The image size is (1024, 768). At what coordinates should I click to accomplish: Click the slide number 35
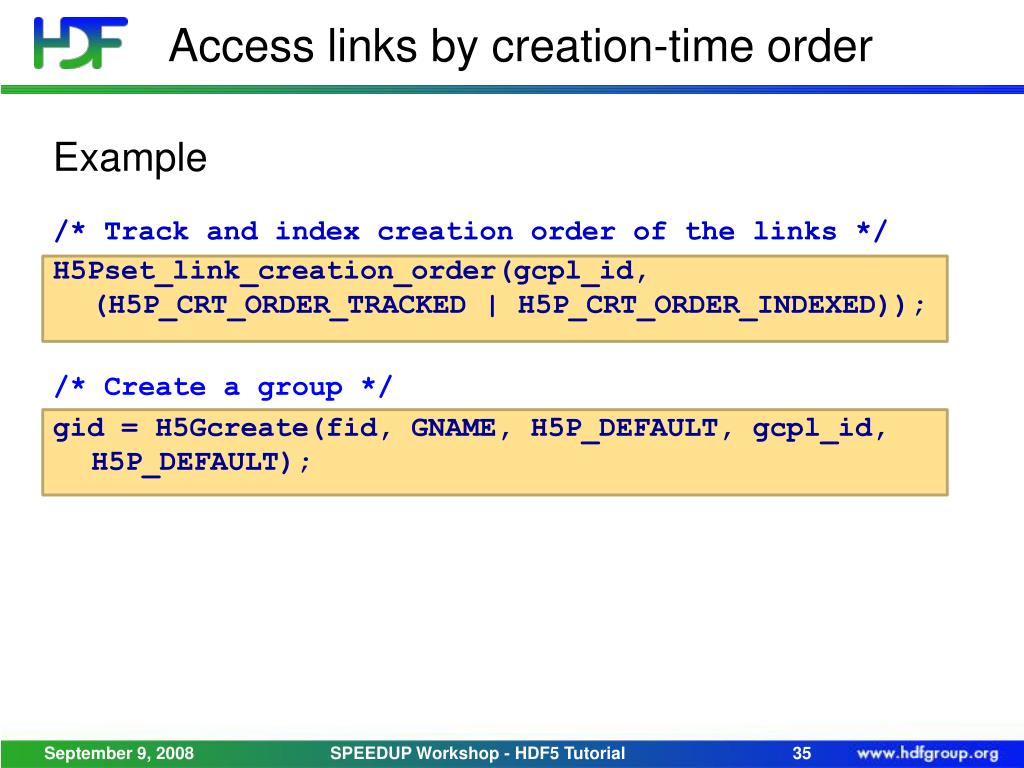coord(801,753)
